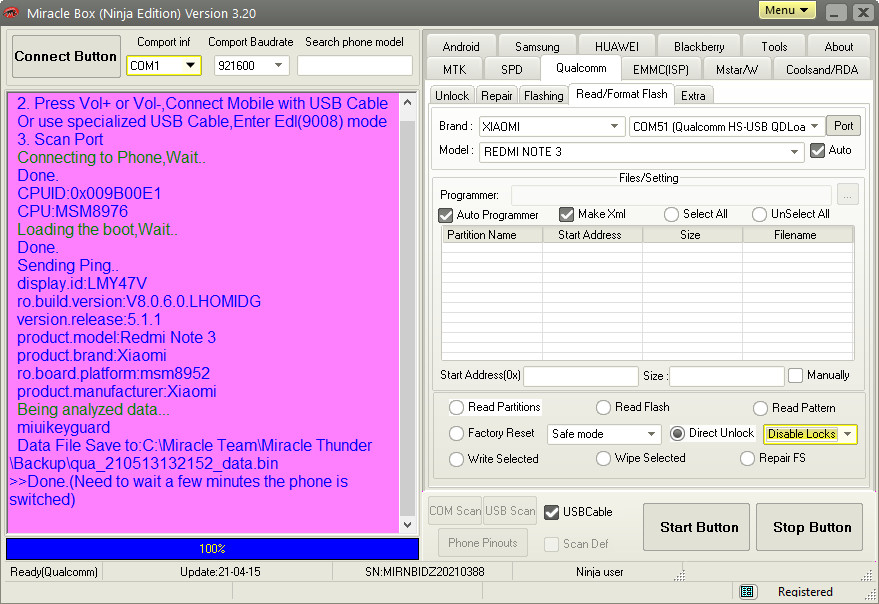
Task: Toggle the Auto model checkbox
Action: pos(817,150)
